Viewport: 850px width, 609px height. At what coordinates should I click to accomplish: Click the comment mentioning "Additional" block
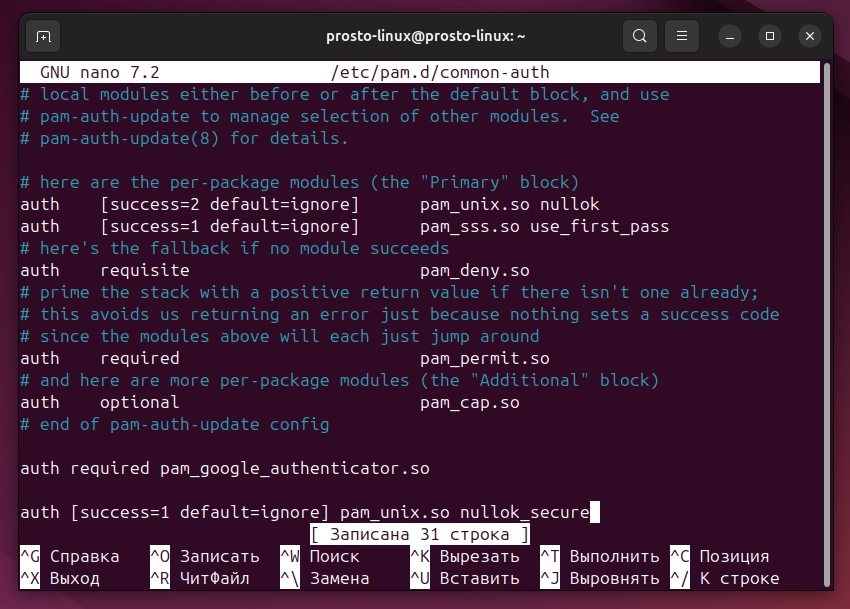pos(340,381)
